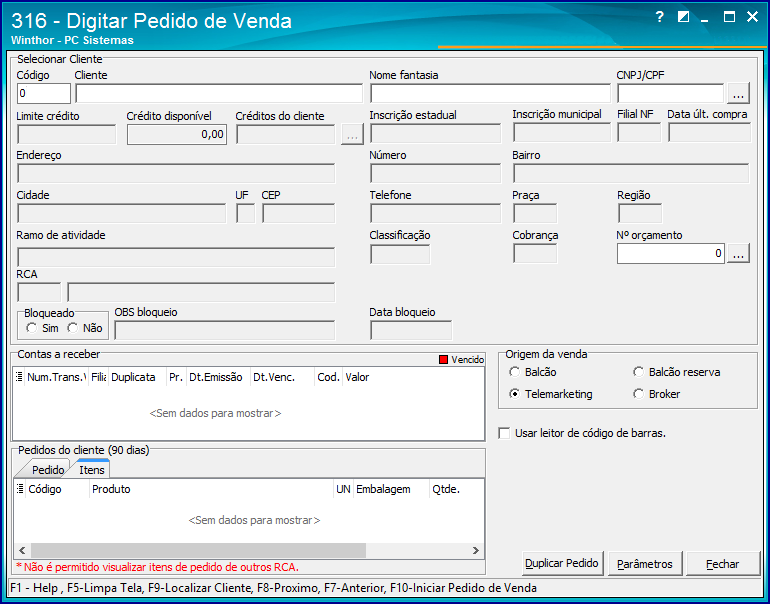Click the Nº orçamento input field

tap(671, 253)
